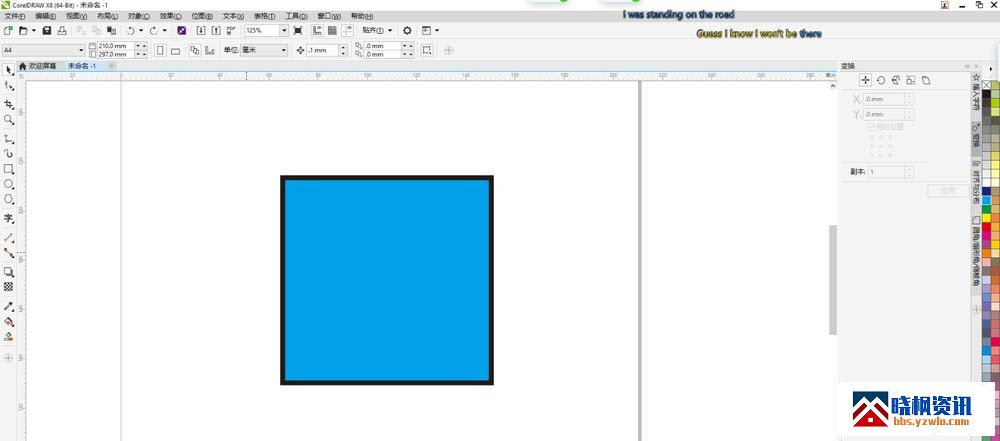Set page orientation to landscape
This screenshot has width=1000, height=441.
coord(175,50)
